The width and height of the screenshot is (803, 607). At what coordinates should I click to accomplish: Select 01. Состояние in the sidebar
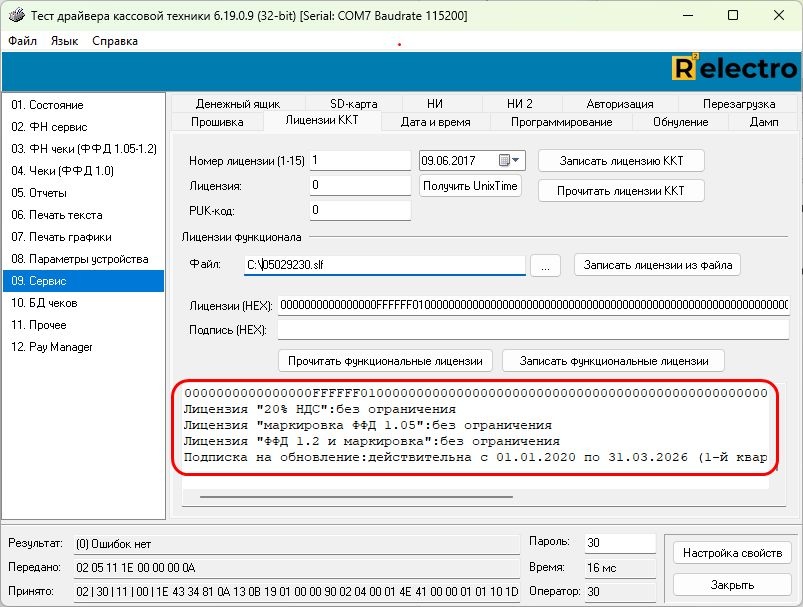pyautogui.click(x=47, y=105)
